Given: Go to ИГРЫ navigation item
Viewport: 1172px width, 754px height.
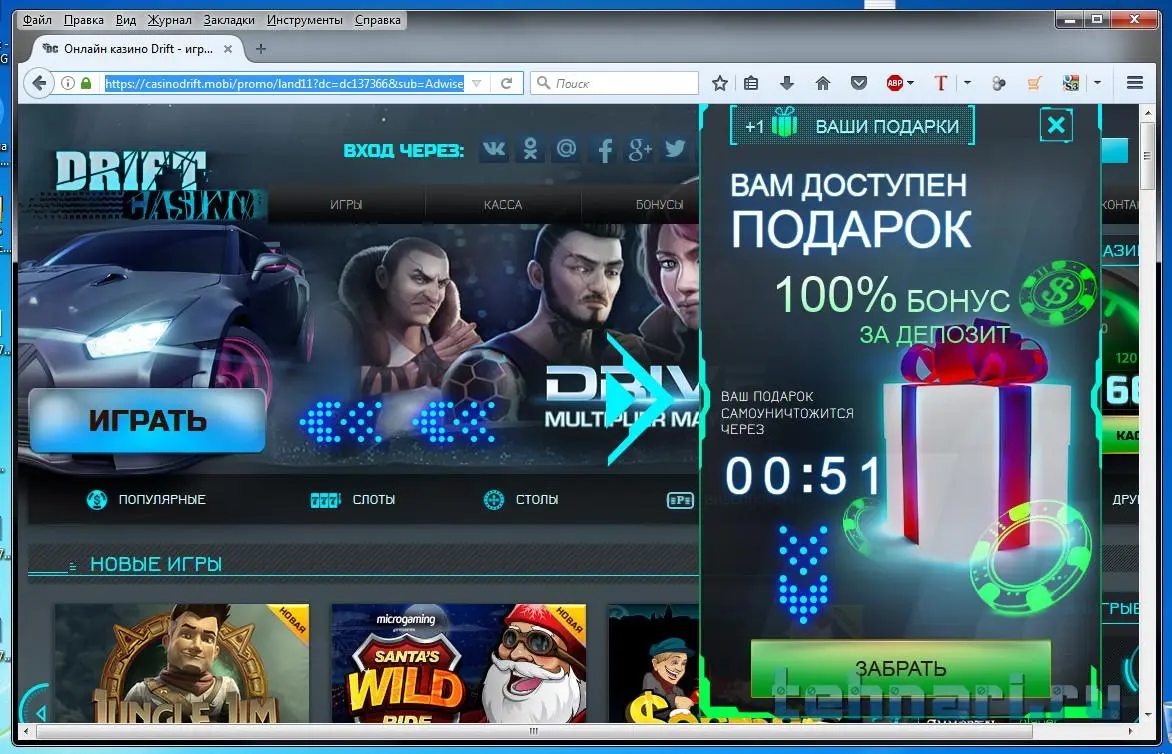Looking at the screenshot, I should [346, 204].
